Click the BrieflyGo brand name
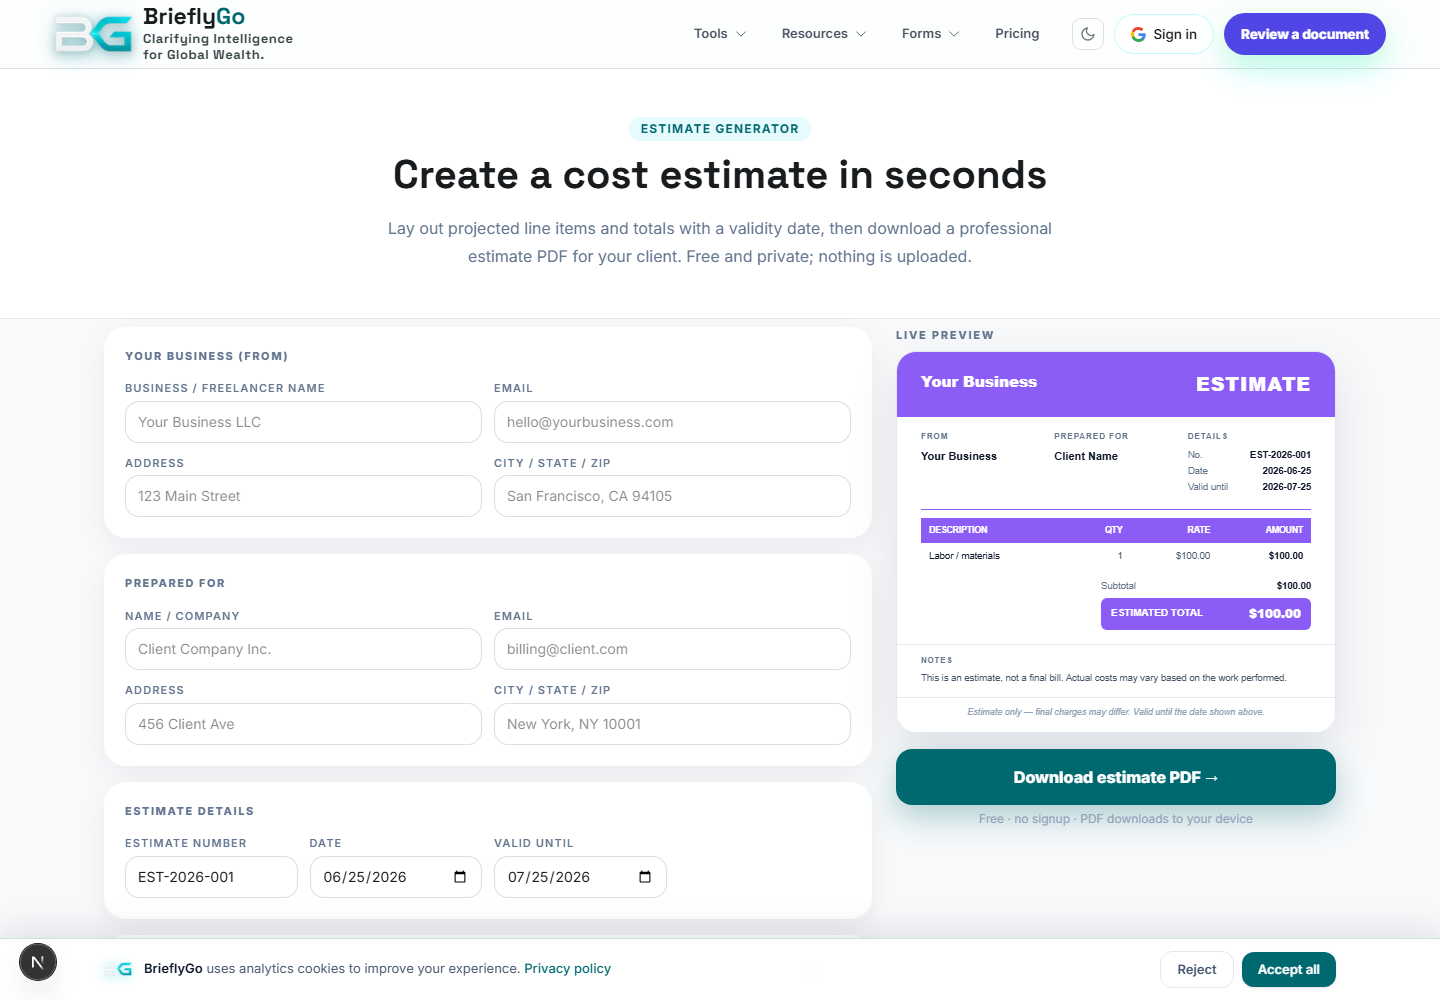This screenshot has width=1440, height=1000. tap(194, 17)
